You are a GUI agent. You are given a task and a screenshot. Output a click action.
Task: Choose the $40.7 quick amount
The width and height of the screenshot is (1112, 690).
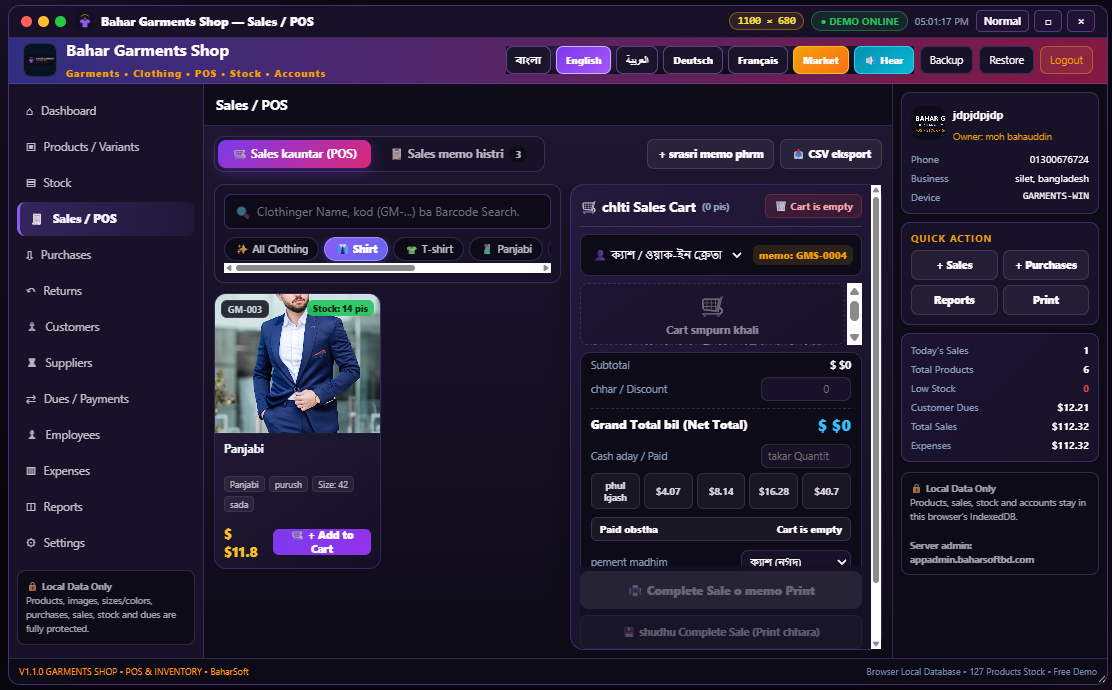pyautogui.click(x=826, y=491)
